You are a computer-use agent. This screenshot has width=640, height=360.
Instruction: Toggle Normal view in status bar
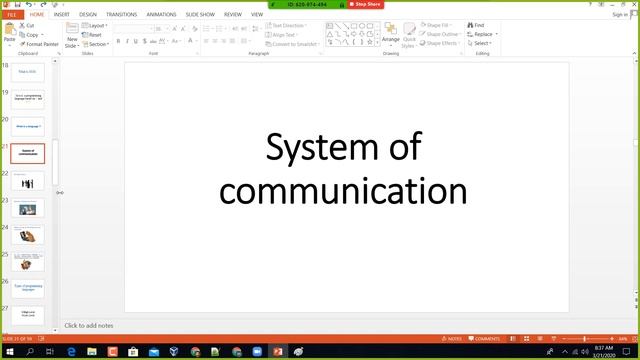pyautogui.click(x=513, y=339)
